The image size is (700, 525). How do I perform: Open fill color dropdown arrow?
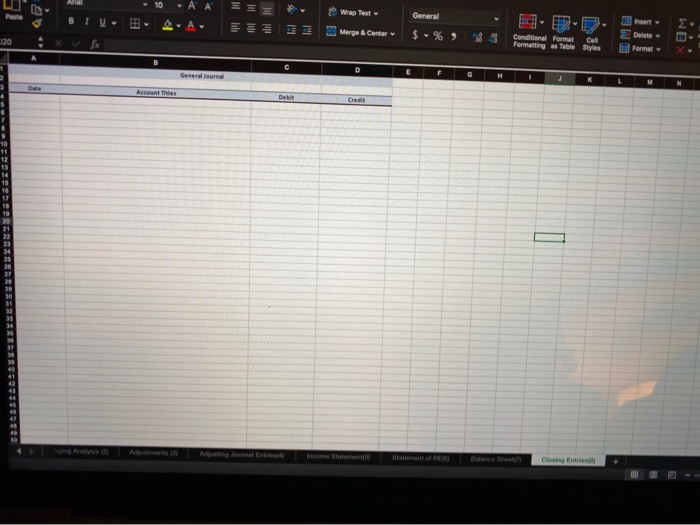(x=178, y=26)
